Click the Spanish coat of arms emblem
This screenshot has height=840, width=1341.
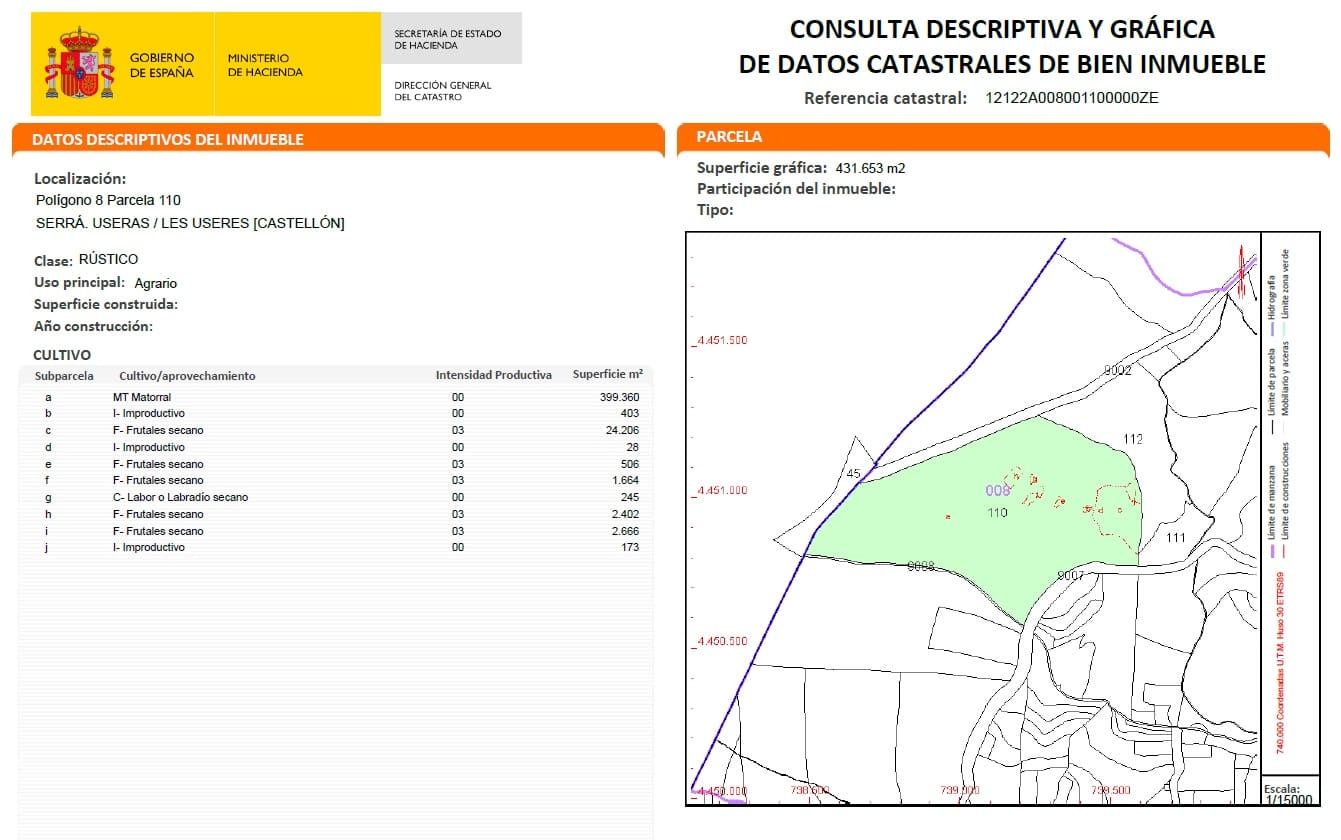pyautogui.click(x=80, y=64)
